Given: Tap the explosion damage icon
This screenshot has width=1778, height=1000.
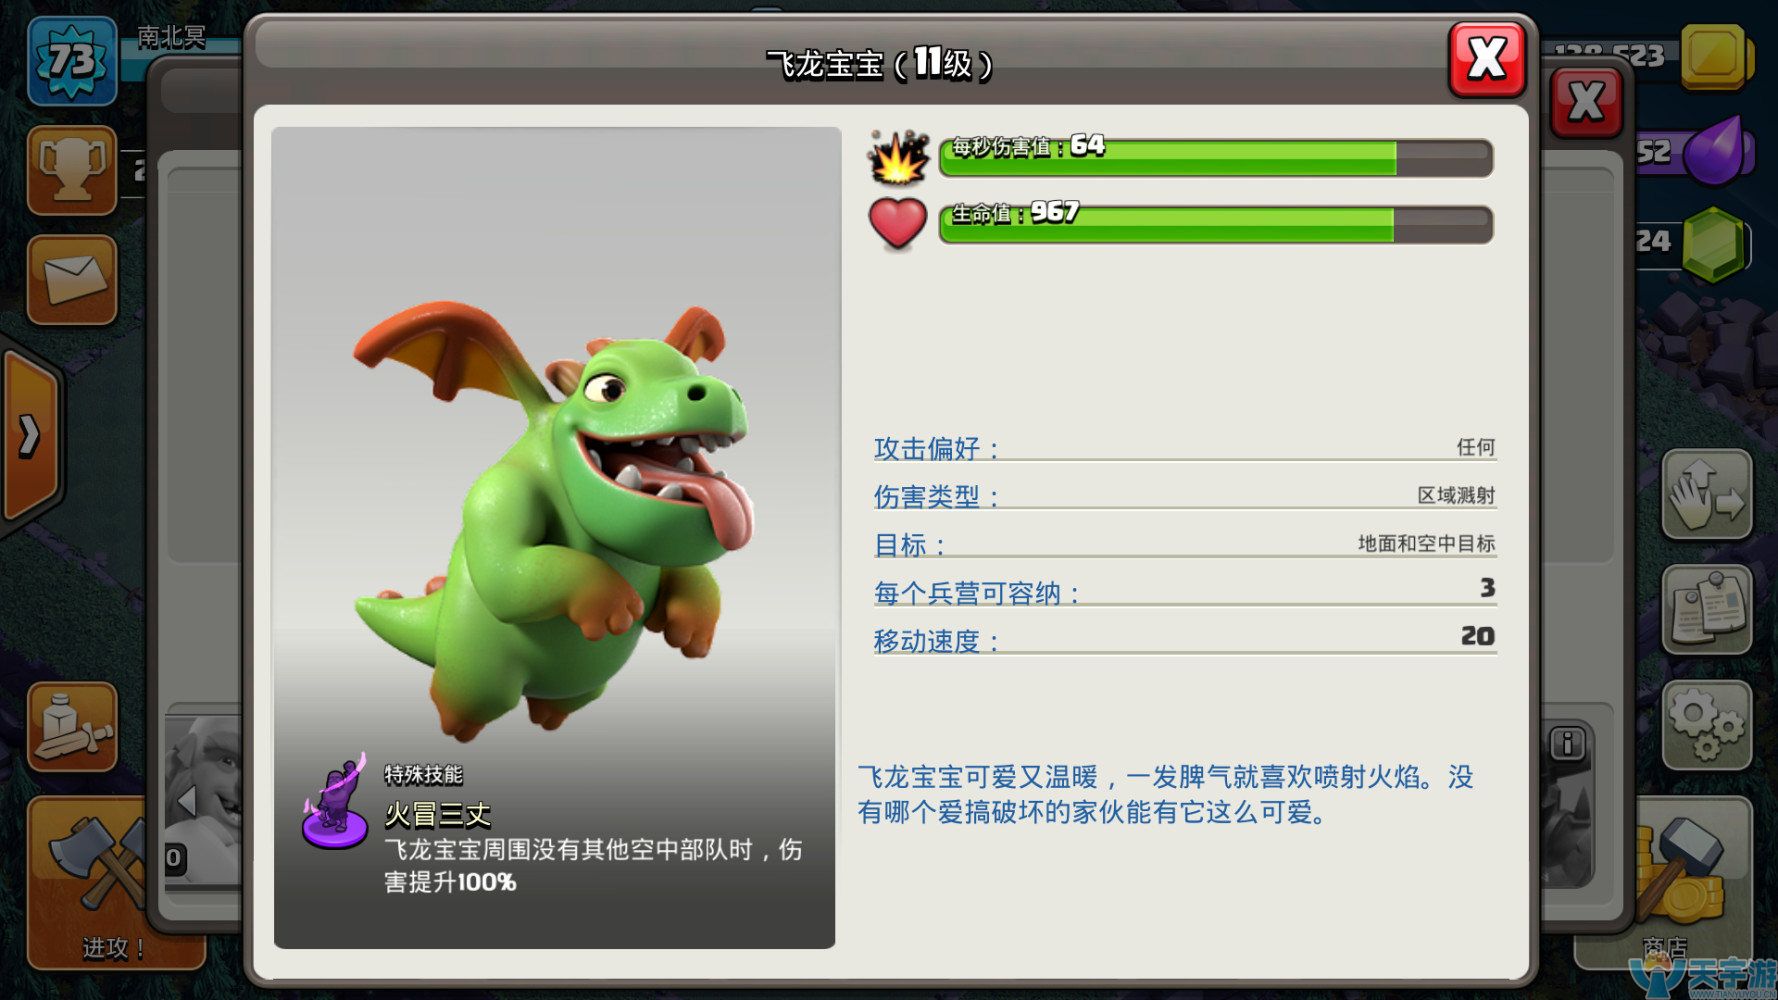Looking at the screenshot, I should [x=898, y=158].
